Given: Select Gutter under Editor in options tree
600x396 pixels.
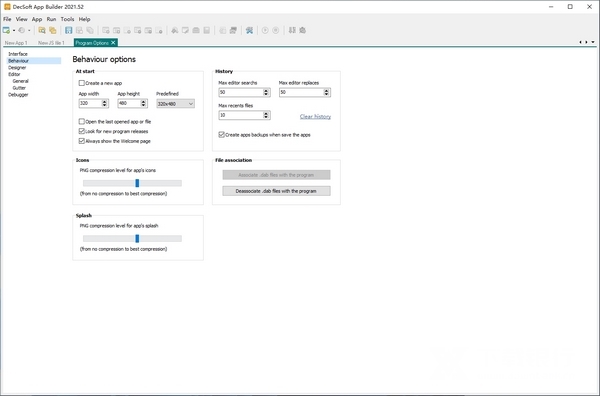Looking at the screenshot, I should 19,88.
